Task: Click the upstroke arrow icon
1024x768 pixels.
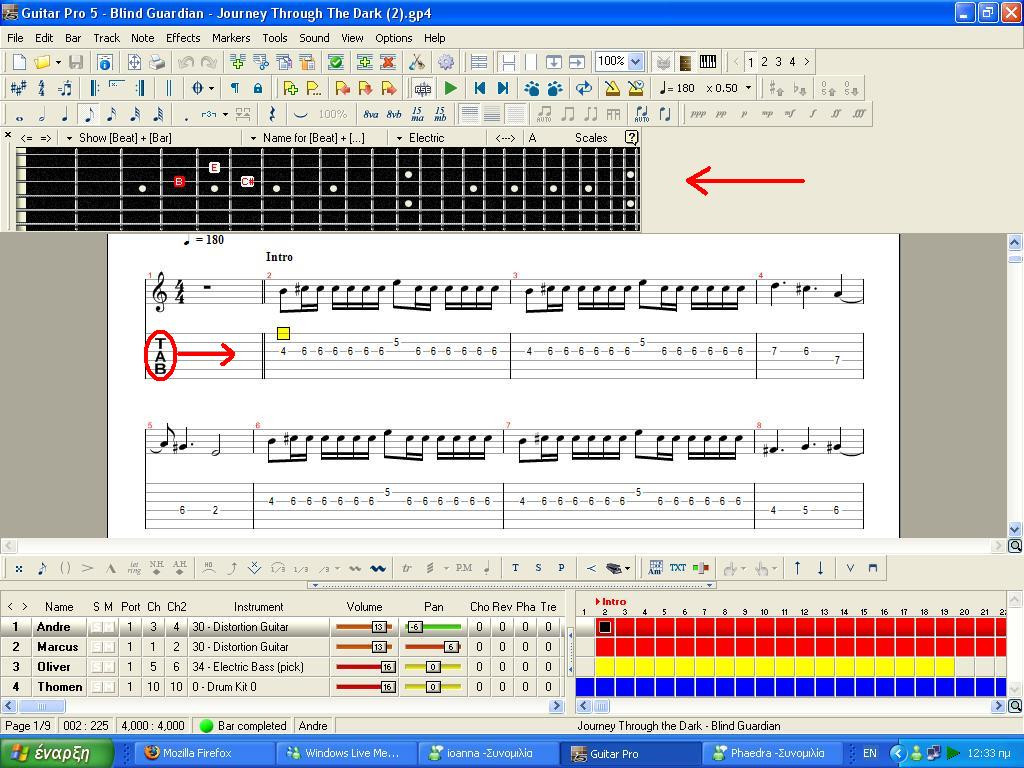Action: [x=797, y=569]
